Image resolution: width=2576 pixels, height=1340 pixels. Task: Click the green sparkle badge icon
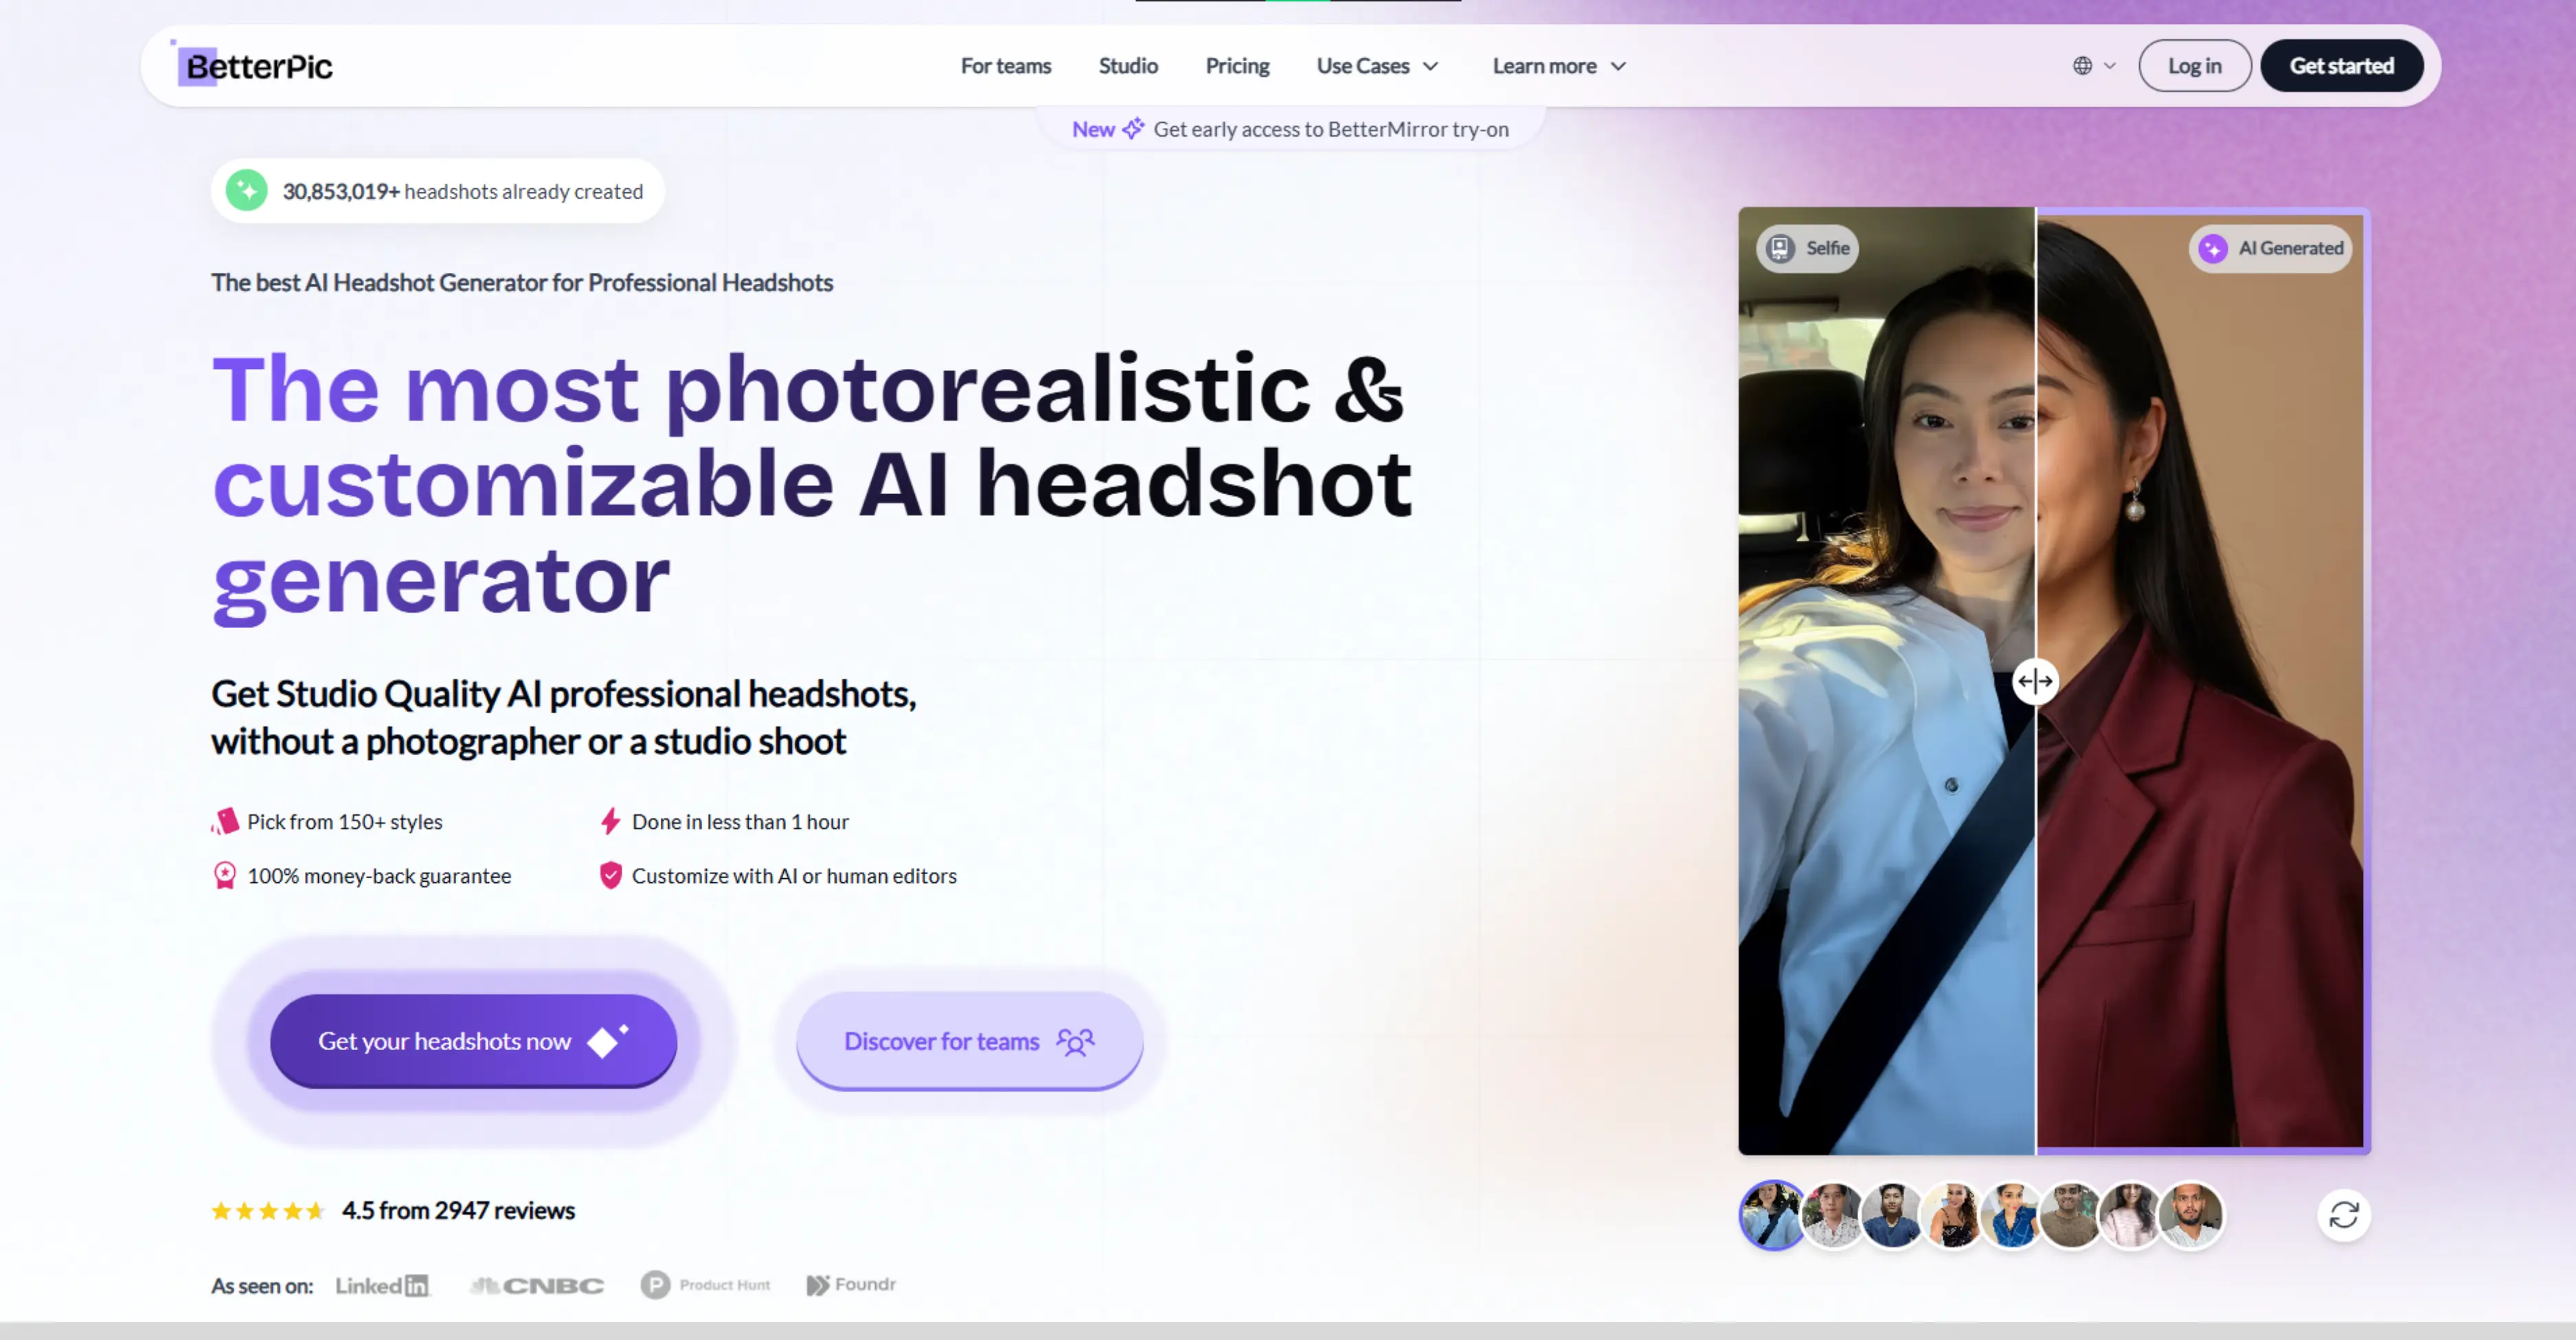click(x=246, y=190)
